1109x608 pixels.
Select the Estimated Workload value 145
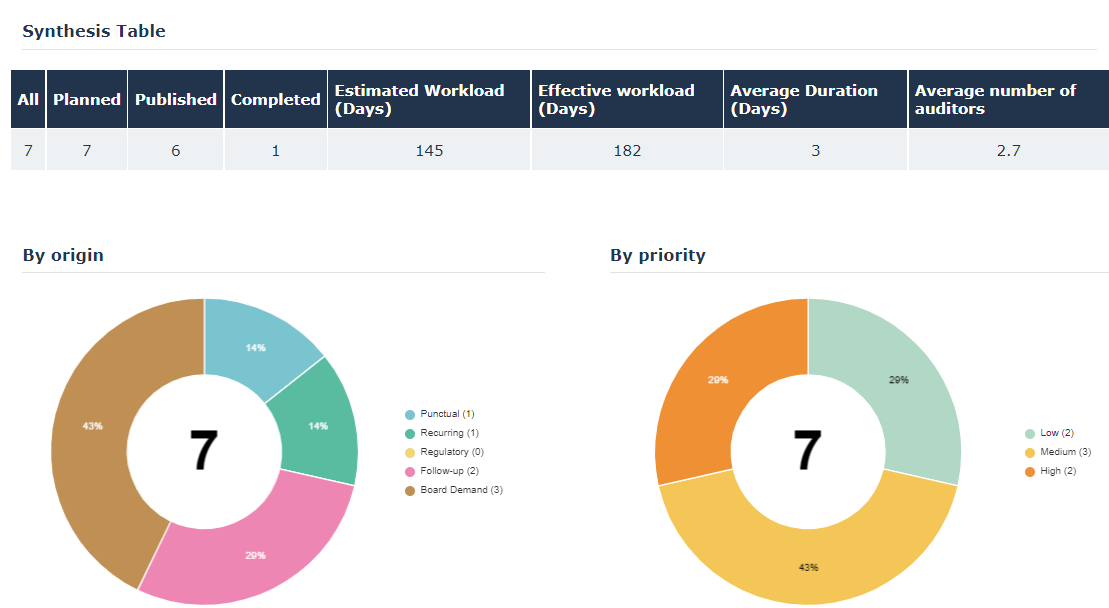pyautogui.click(x=429, y=151)
